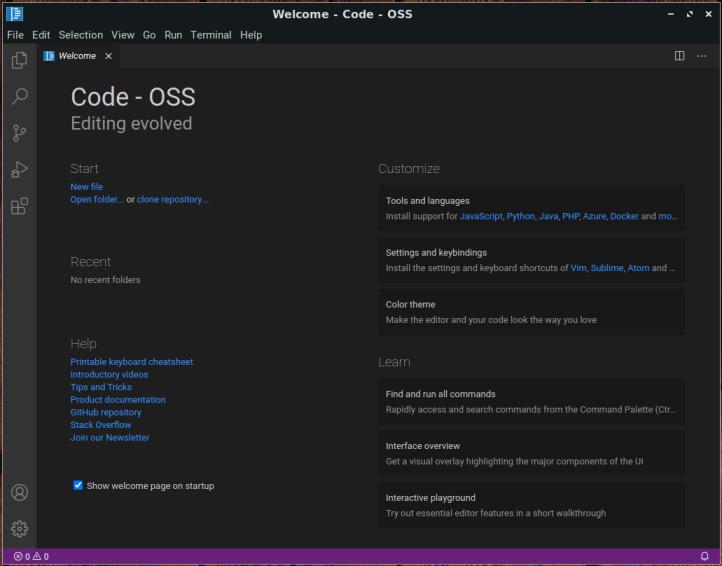Open the Run and Debug view
Viewport: 722px width, 566px height.
[19, 170]
